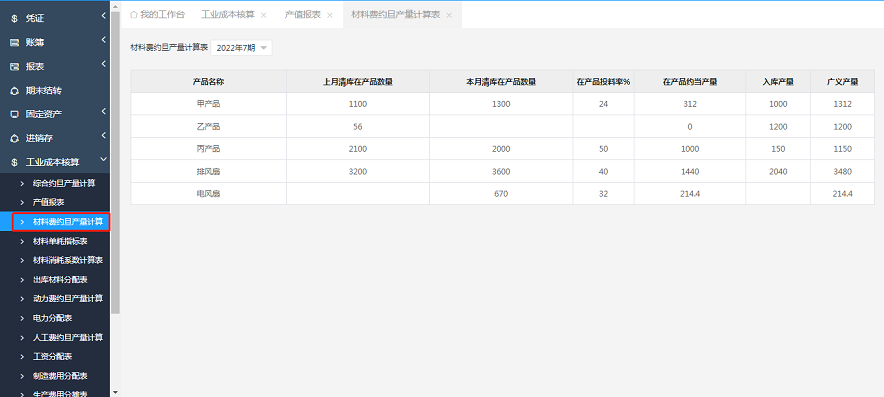
Task: Click the arrow beside 工资分配表
Action: click(x=22, y=356)
